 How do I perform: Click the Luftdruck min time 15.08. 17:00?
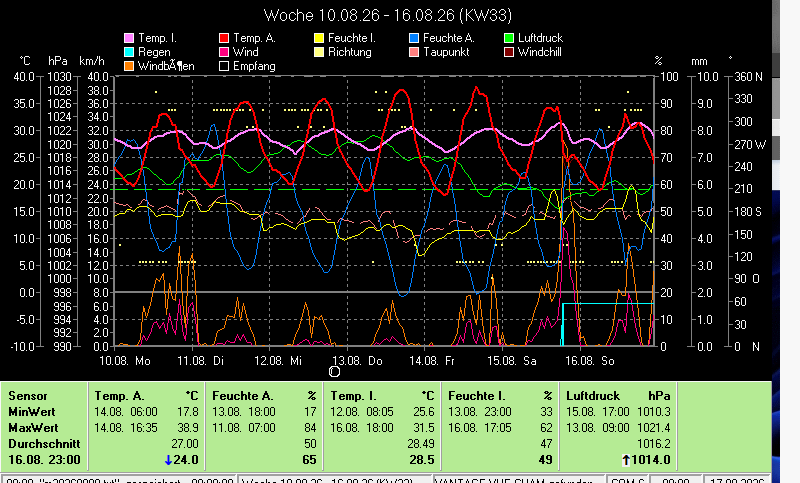(x=597, y=412)
